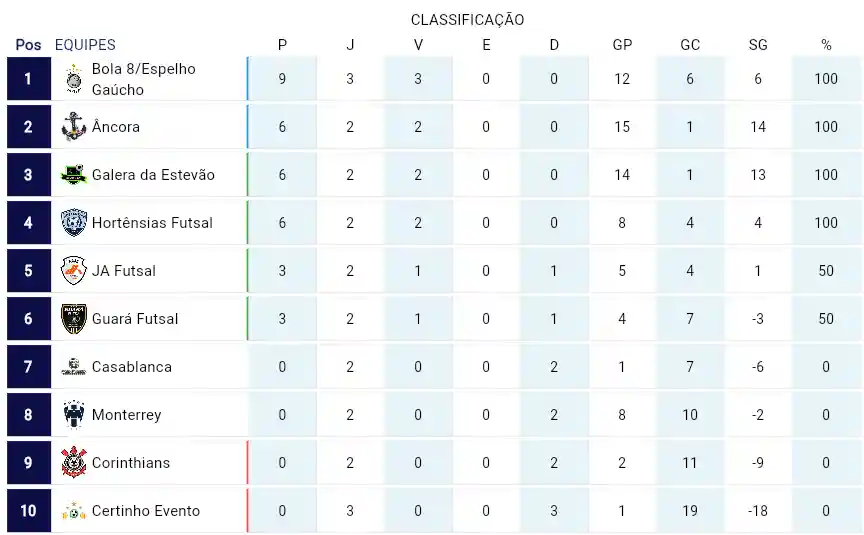Click the CLASSIFICAÇÃO table title
Image resolution: width=864 pixels, height=535 pixels.
click(467, 20)
